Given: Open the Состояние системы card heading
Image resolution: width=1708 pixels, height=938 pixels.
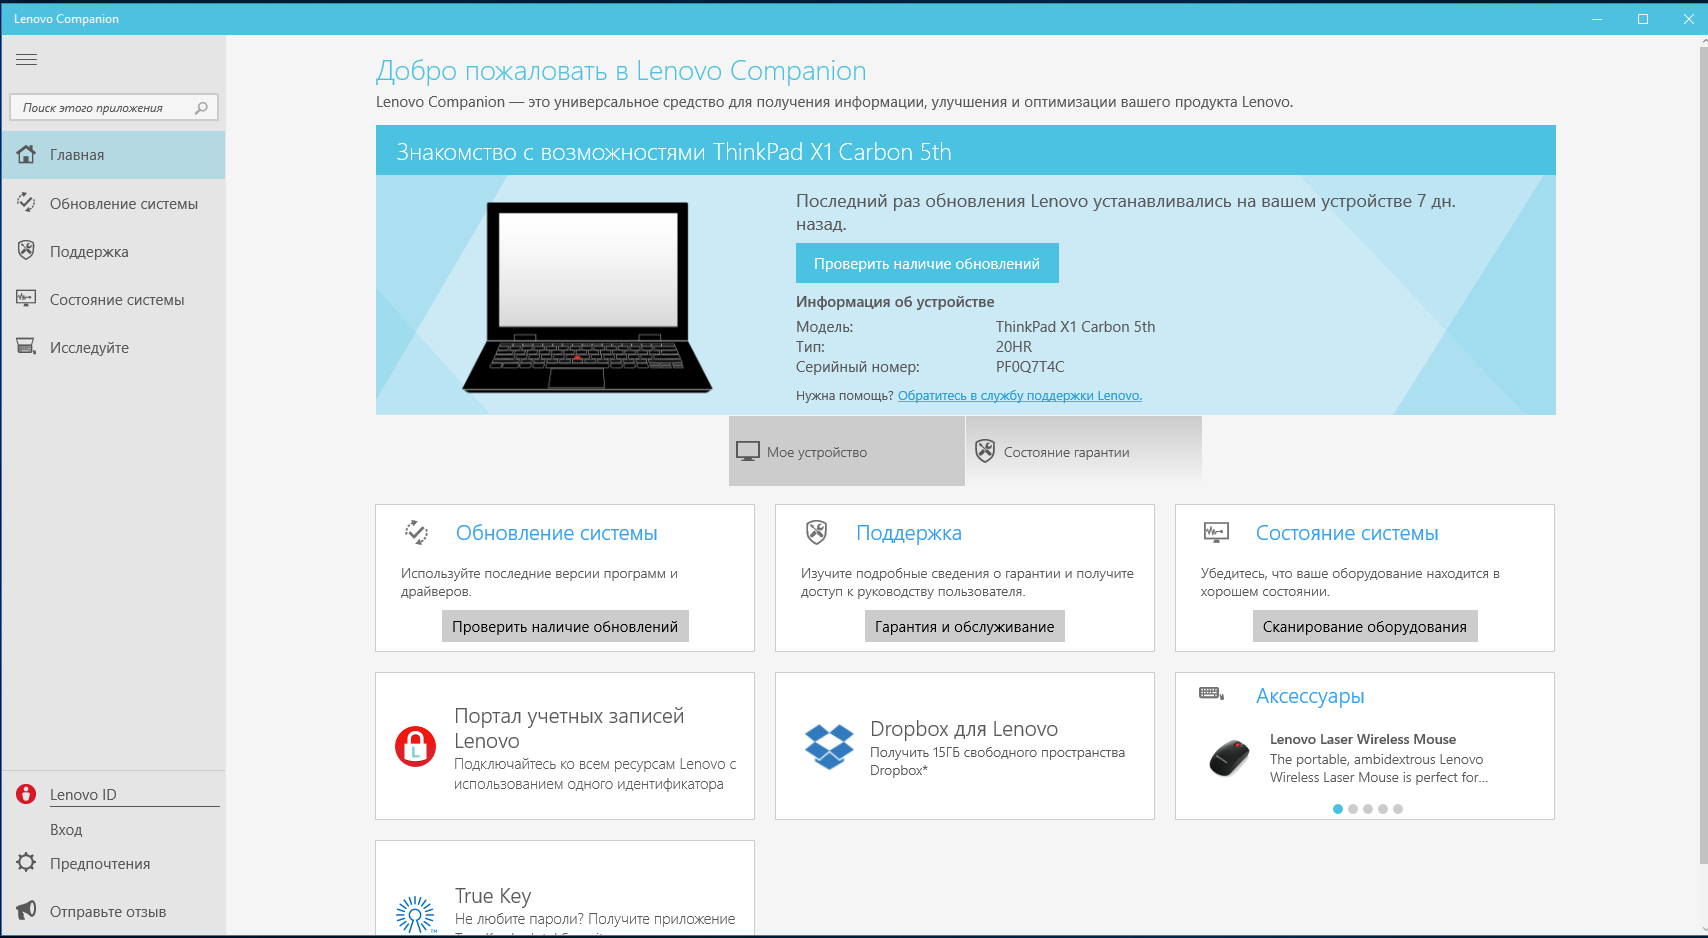Looking at the screenshot, I should 1347,533.
